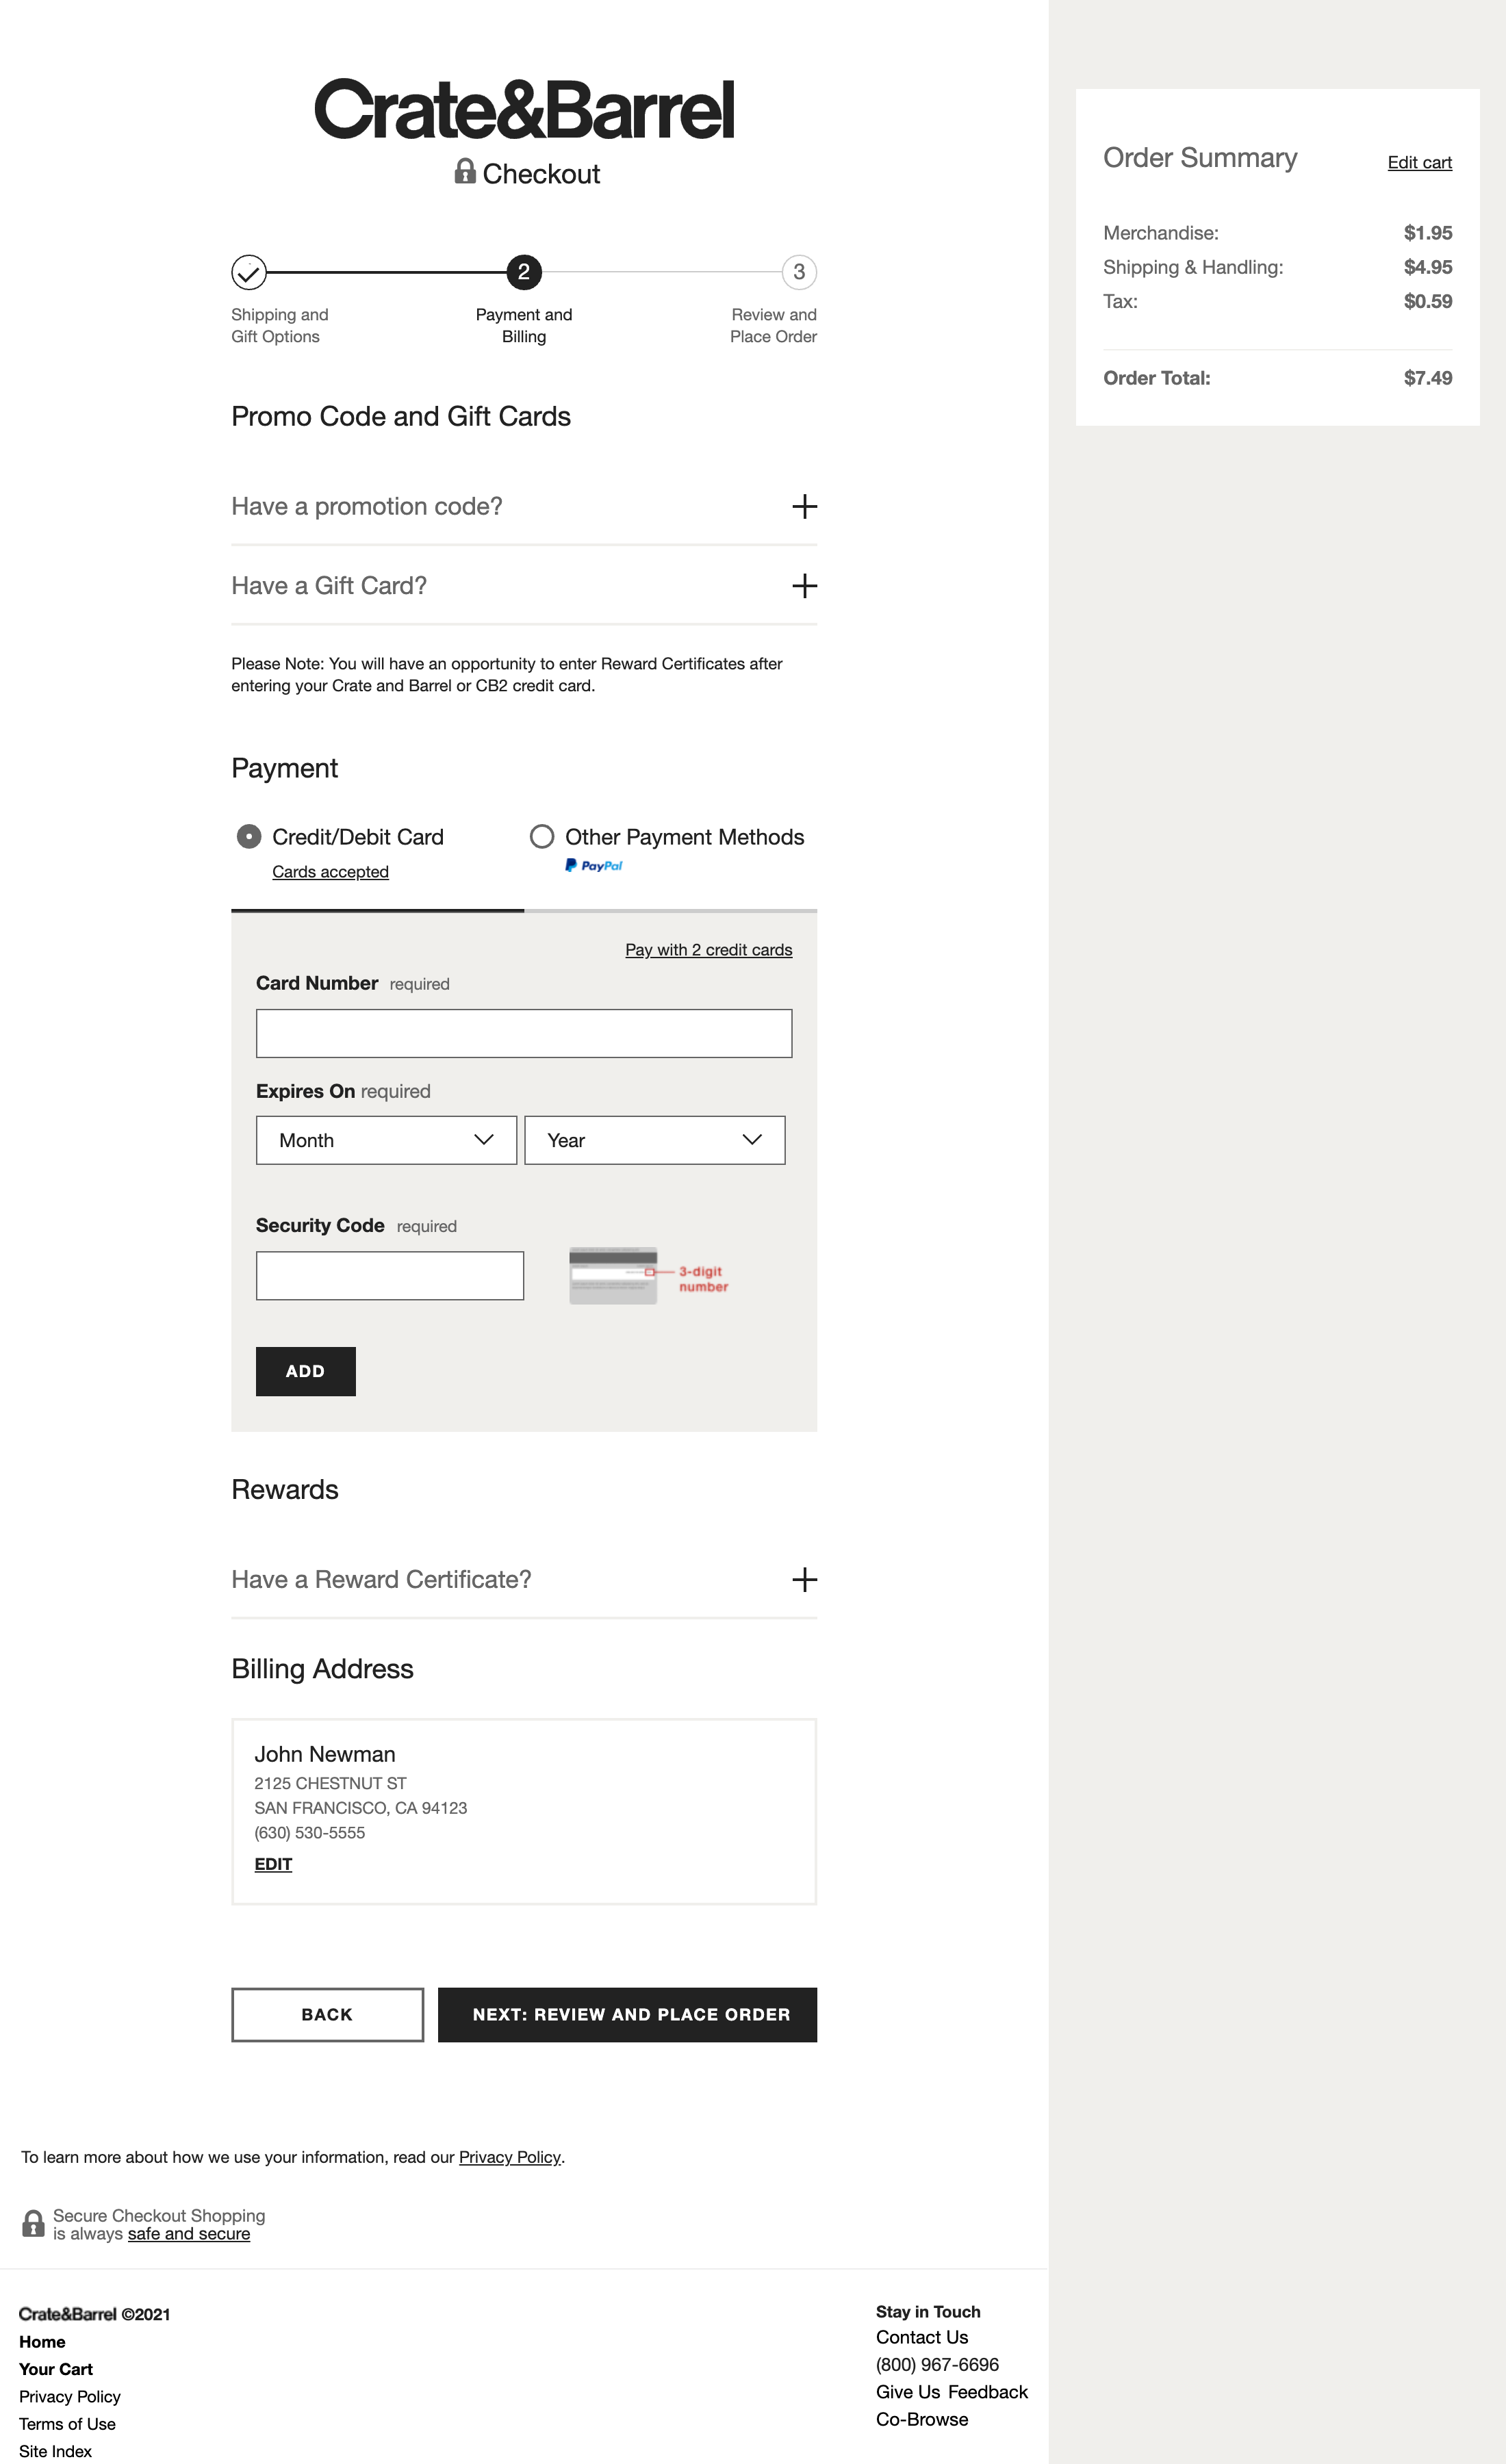Open the expiration Month dropdown

tap(386, 1140)
